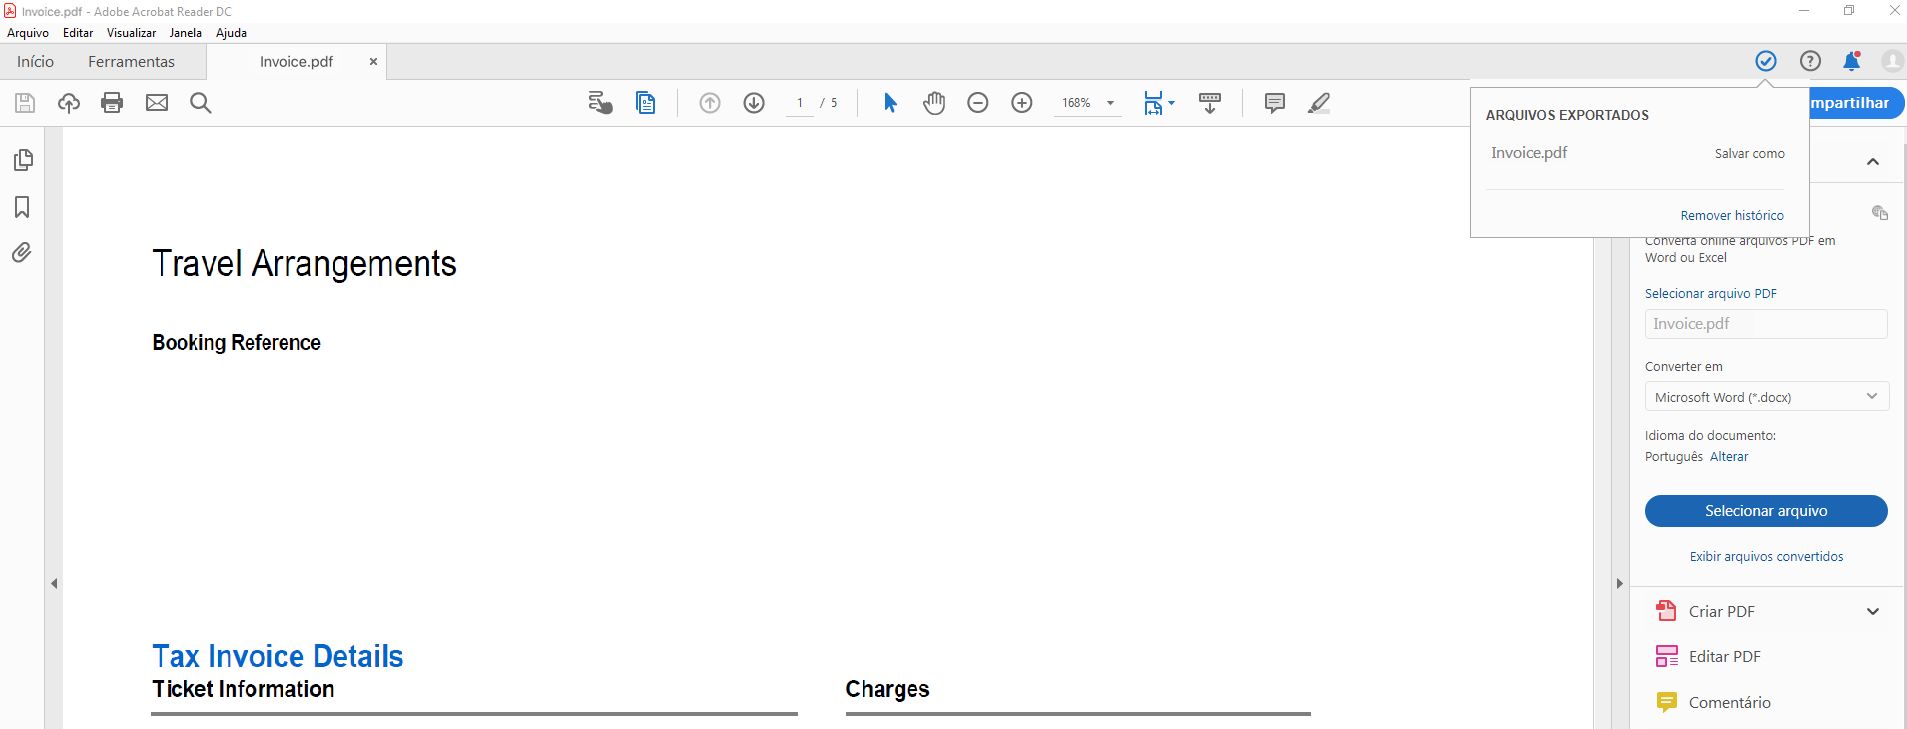1907x729 pixels.
Task: Collapse the right tools pane arrow
Action: pyautogui.click(x=1620, y=583)
